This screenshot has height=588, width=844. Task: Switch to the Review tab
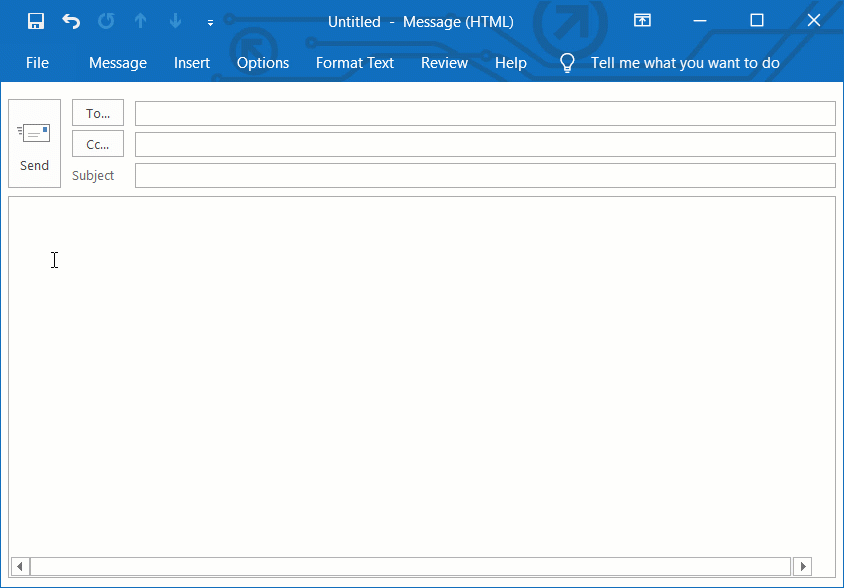444,62
